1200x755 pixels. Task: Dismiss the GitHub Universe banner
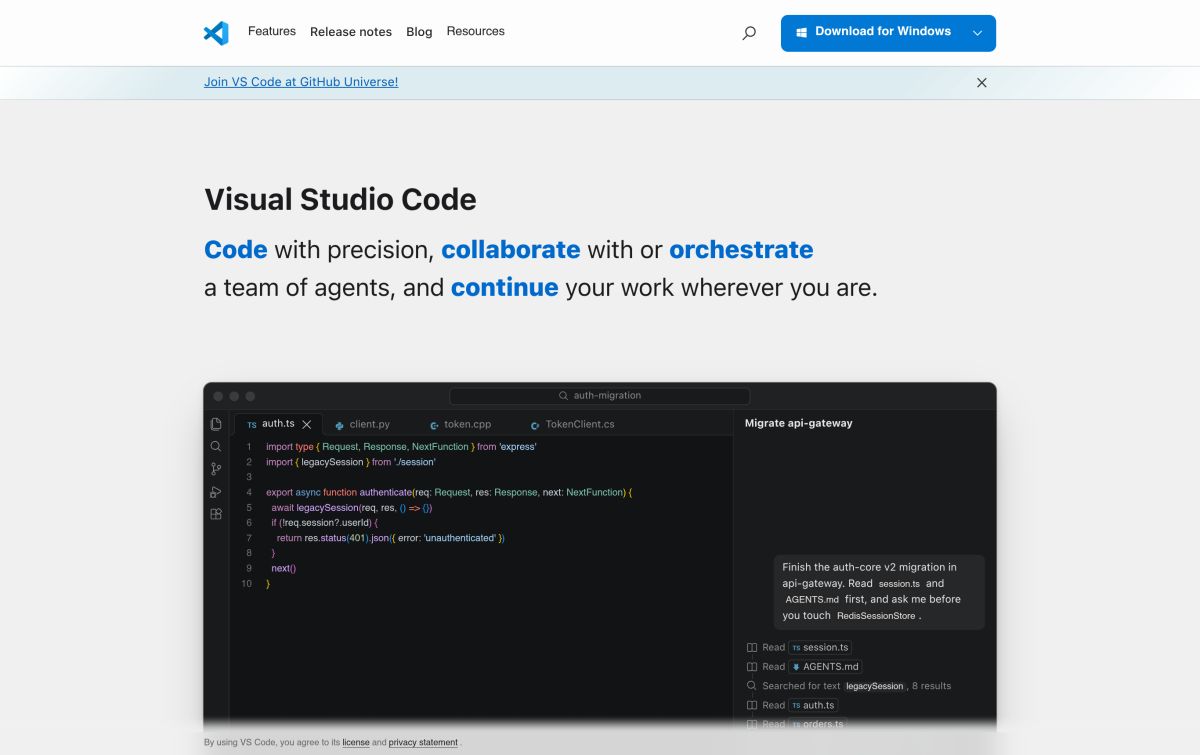click(982, 83)
